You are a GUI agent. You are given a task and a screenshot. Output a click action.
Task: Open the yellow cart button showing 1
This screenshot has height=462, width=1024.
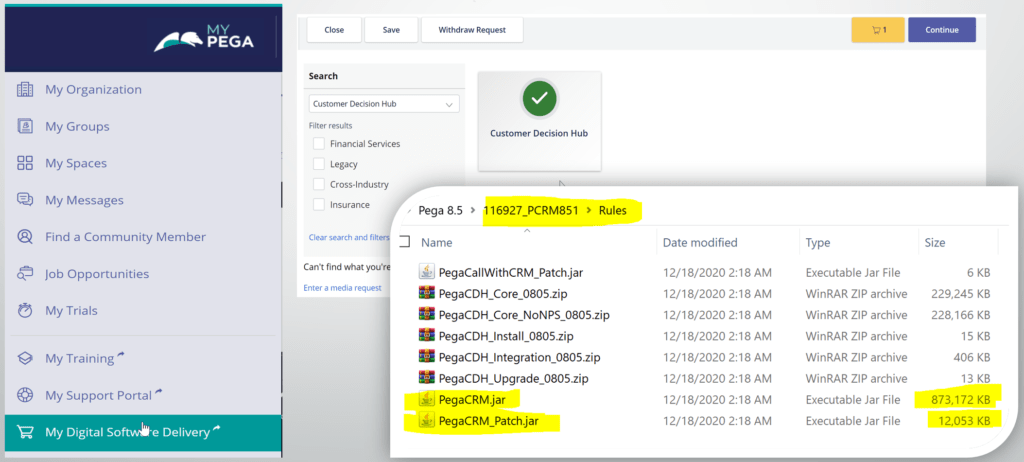(x=878, y=30)
